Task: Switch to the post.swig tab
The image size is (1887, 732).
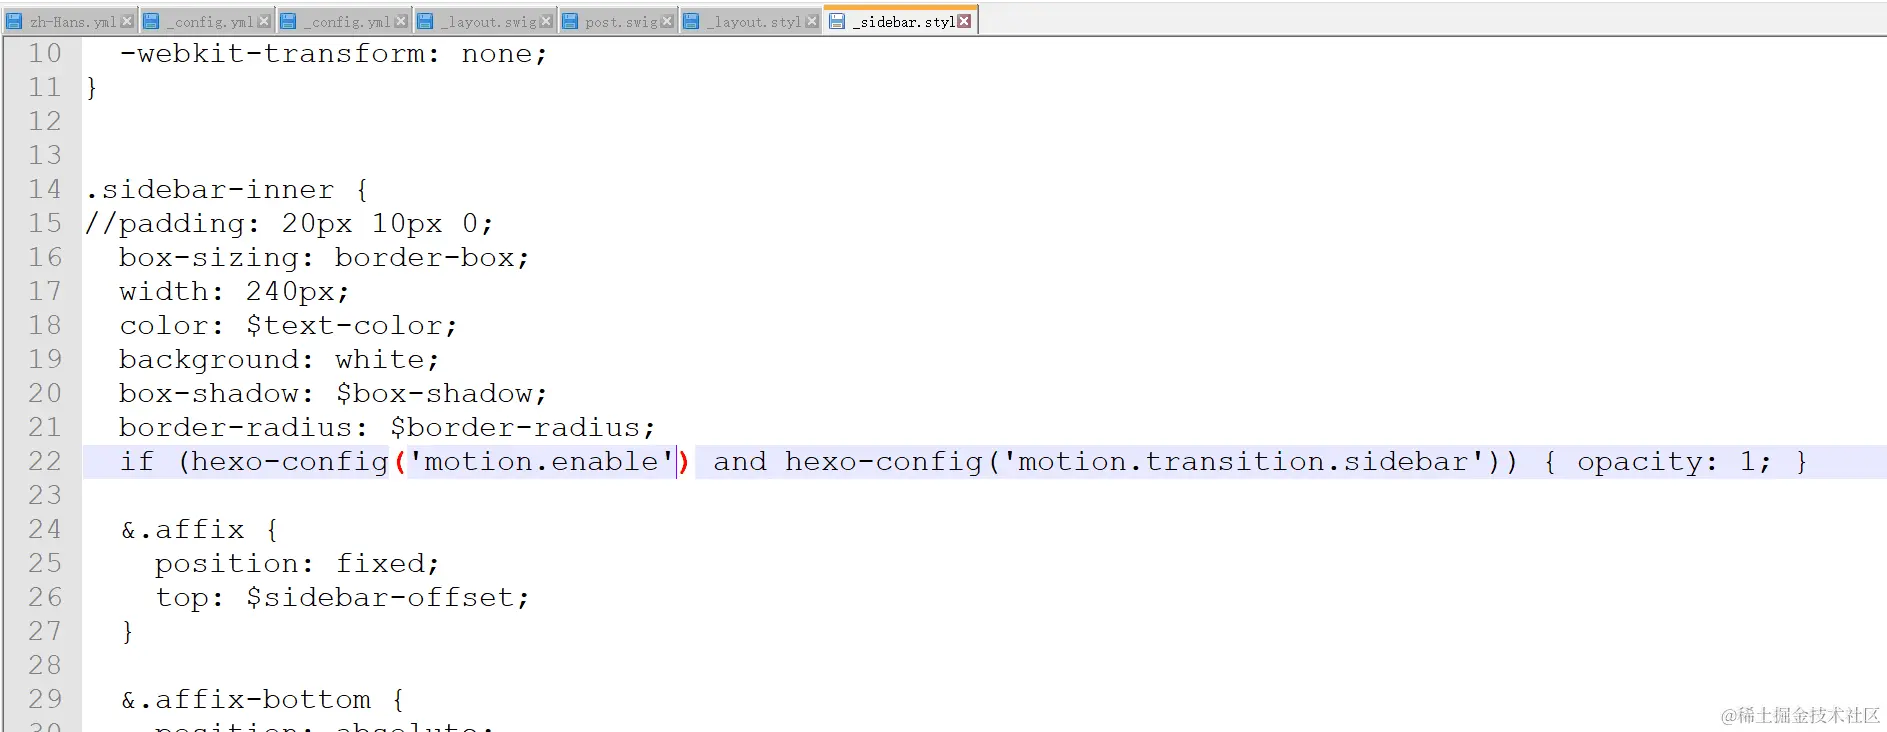Action: (x=617, y=21)
